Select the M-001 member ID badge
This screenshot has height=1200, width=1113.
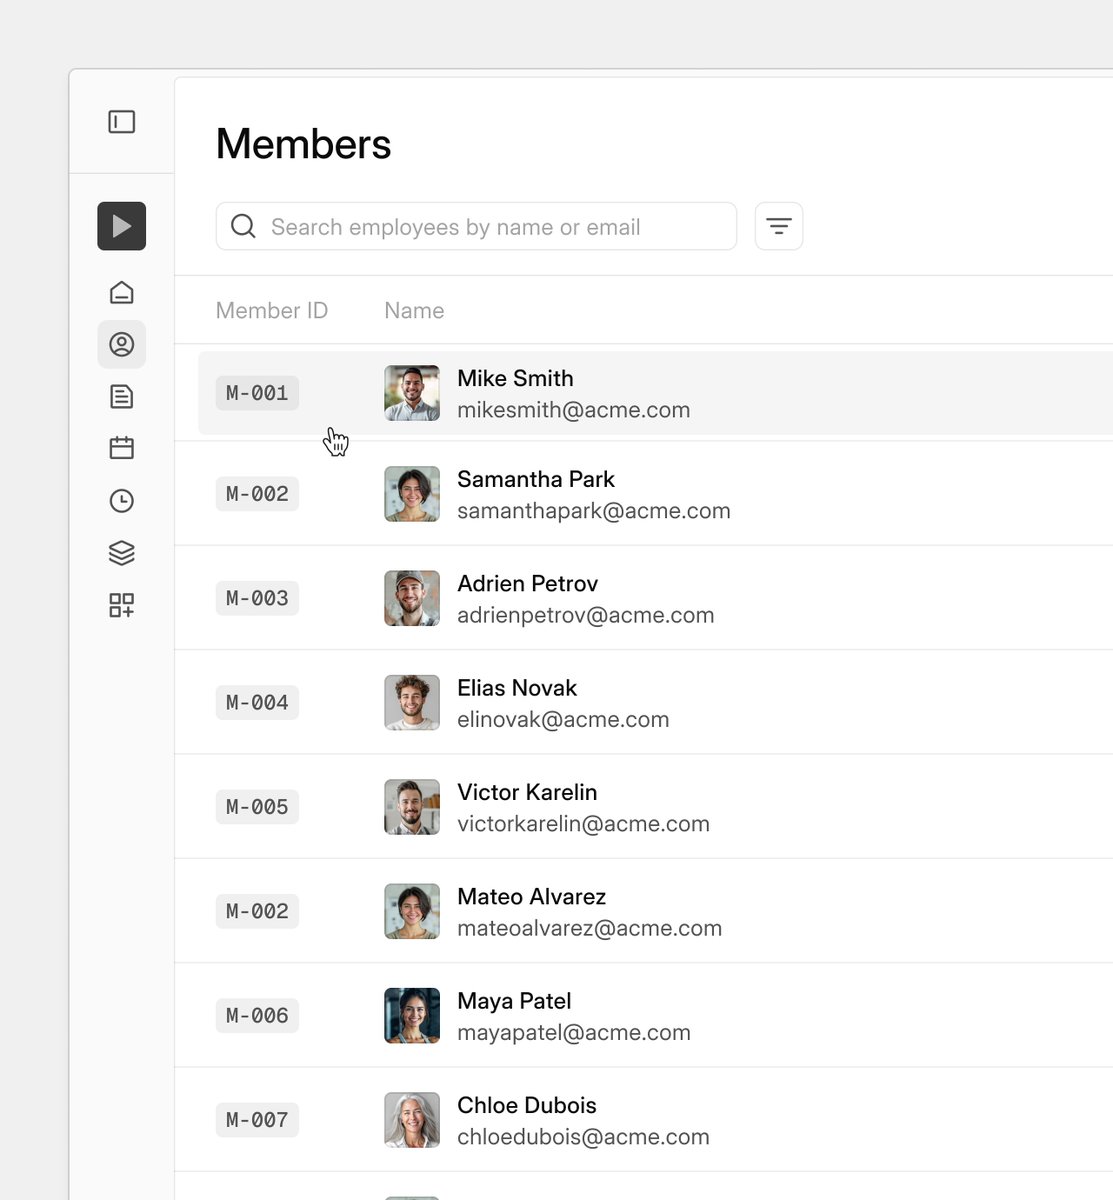(257, 393)
